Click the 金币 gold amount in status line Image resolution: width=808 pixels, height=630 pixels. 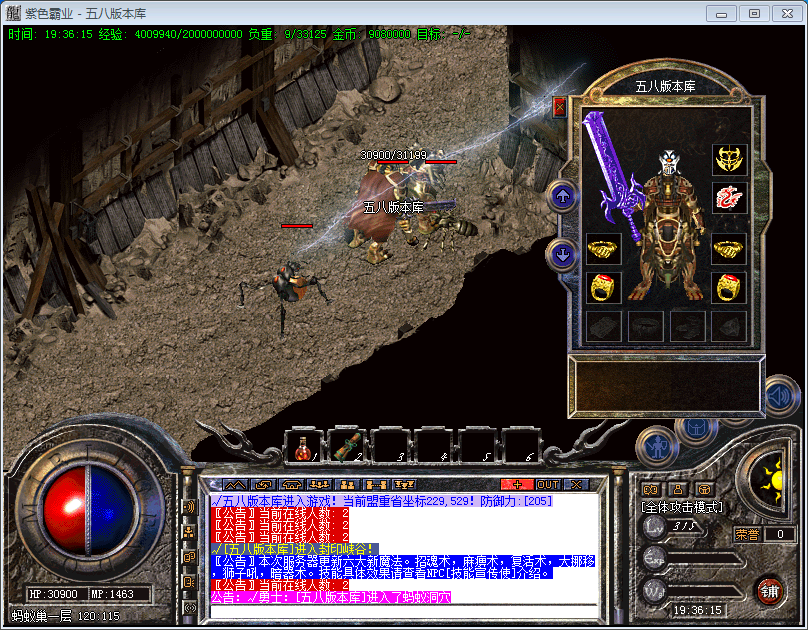(372, 35)
